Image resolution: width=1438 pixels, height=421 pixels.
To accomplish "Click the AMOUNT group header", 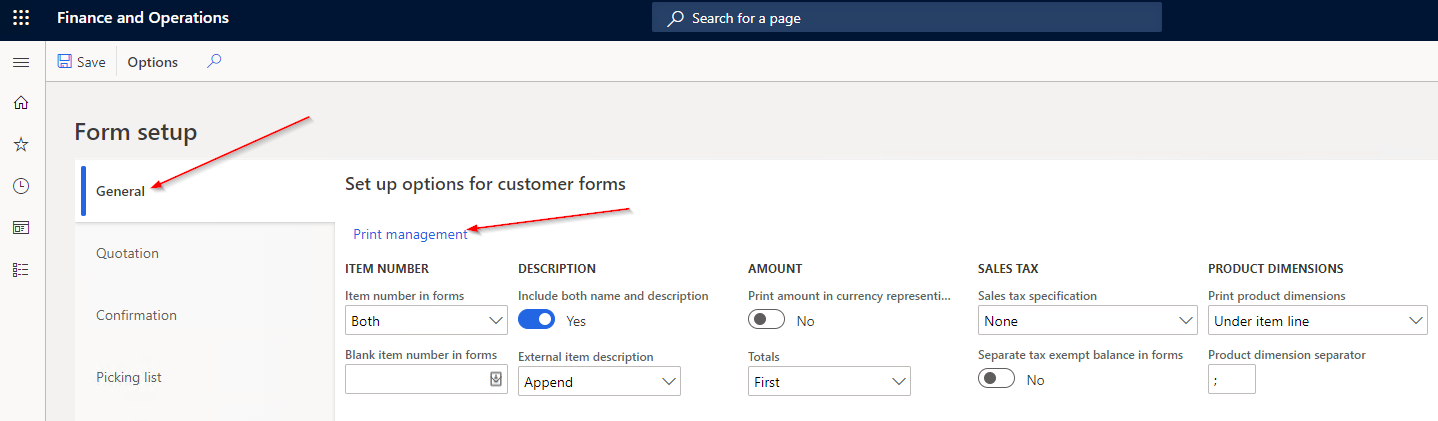I will pyautogui.click(x=775, y=269).
